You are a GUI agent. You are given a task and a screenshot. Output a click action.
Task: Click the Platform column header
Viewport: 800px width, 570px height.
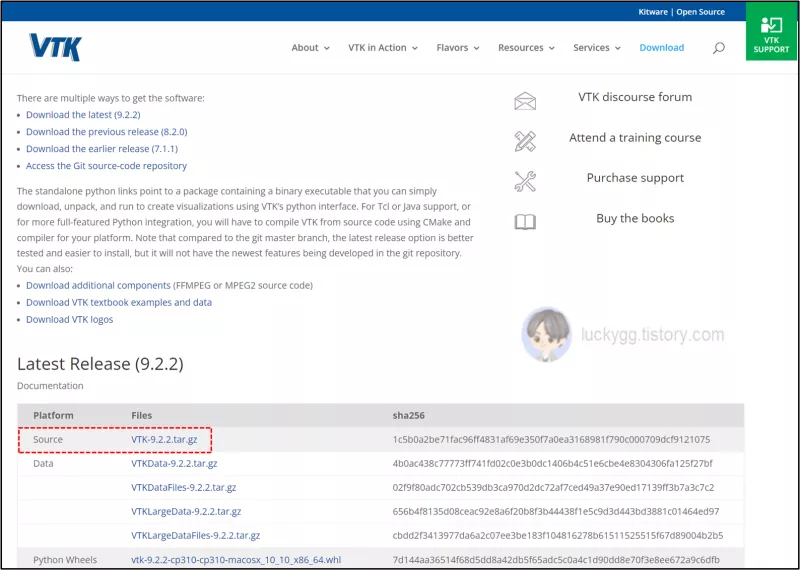[53, 415]
